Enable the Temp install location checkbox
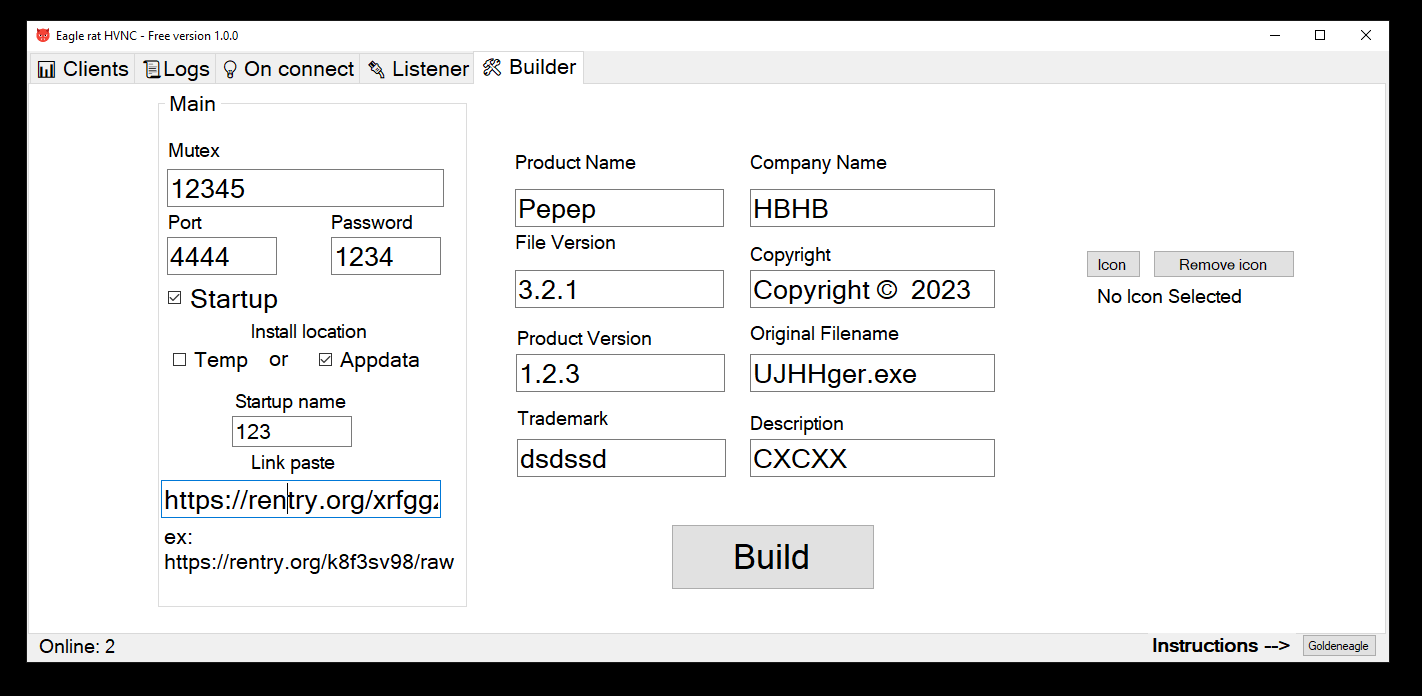Screen dimensions: 1422x696 [180, 360]
